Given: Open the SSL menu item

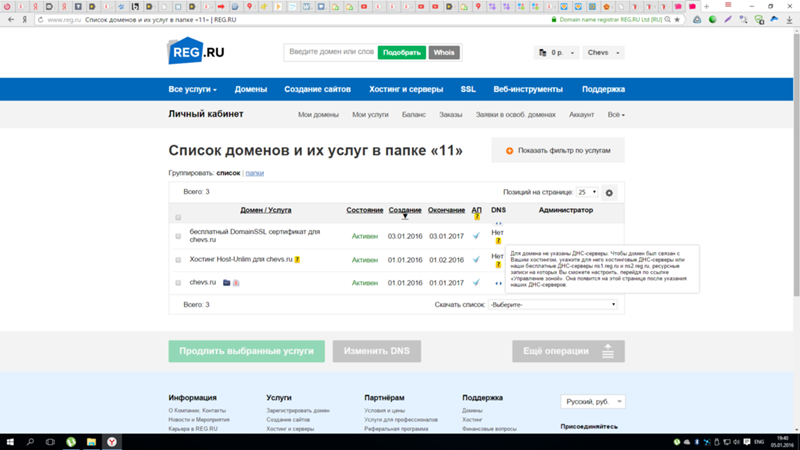Looking at the screenshot, I should (x=468, y=89).
